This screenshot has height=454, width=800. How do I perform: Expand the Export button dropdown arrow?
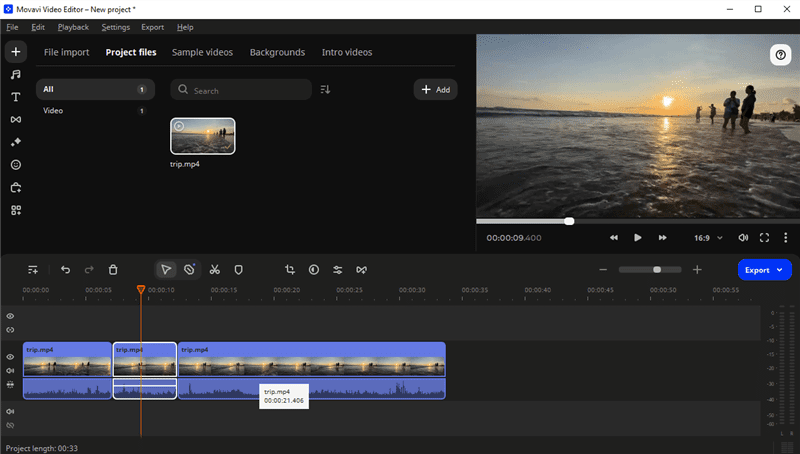coord(779,270)
